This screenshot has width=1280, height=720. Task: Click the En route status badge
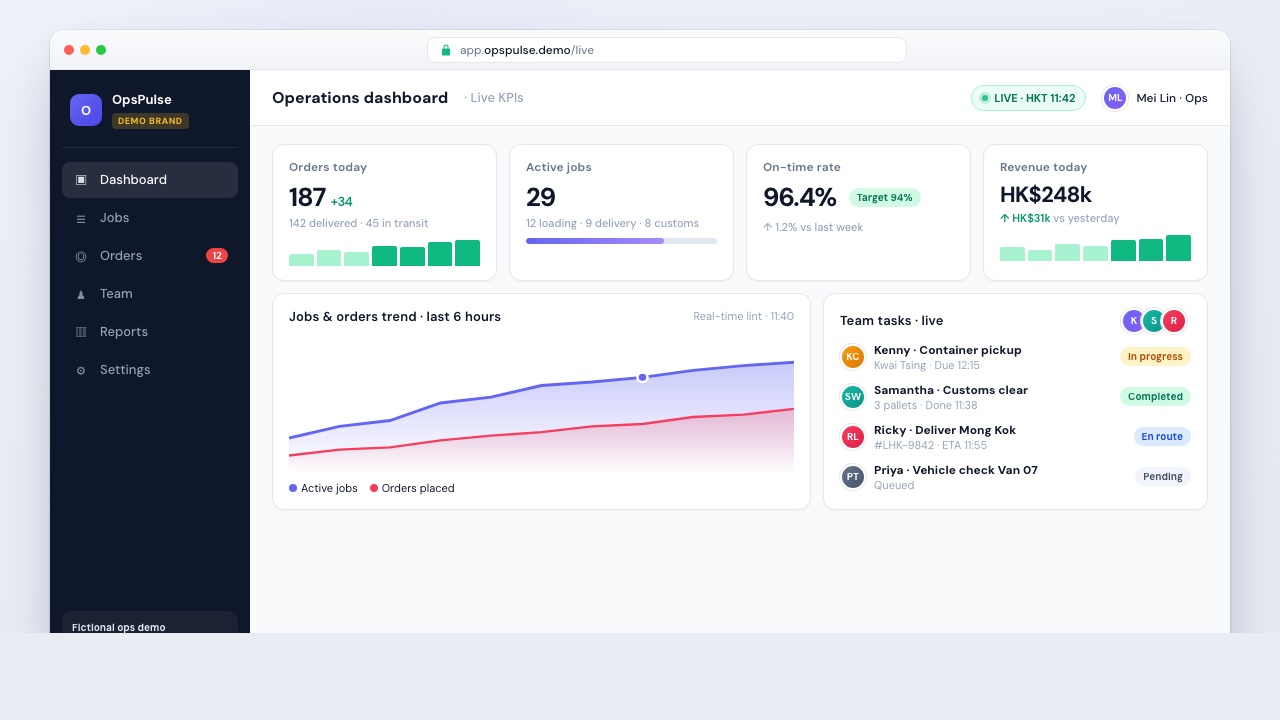tap(1162, 437)
